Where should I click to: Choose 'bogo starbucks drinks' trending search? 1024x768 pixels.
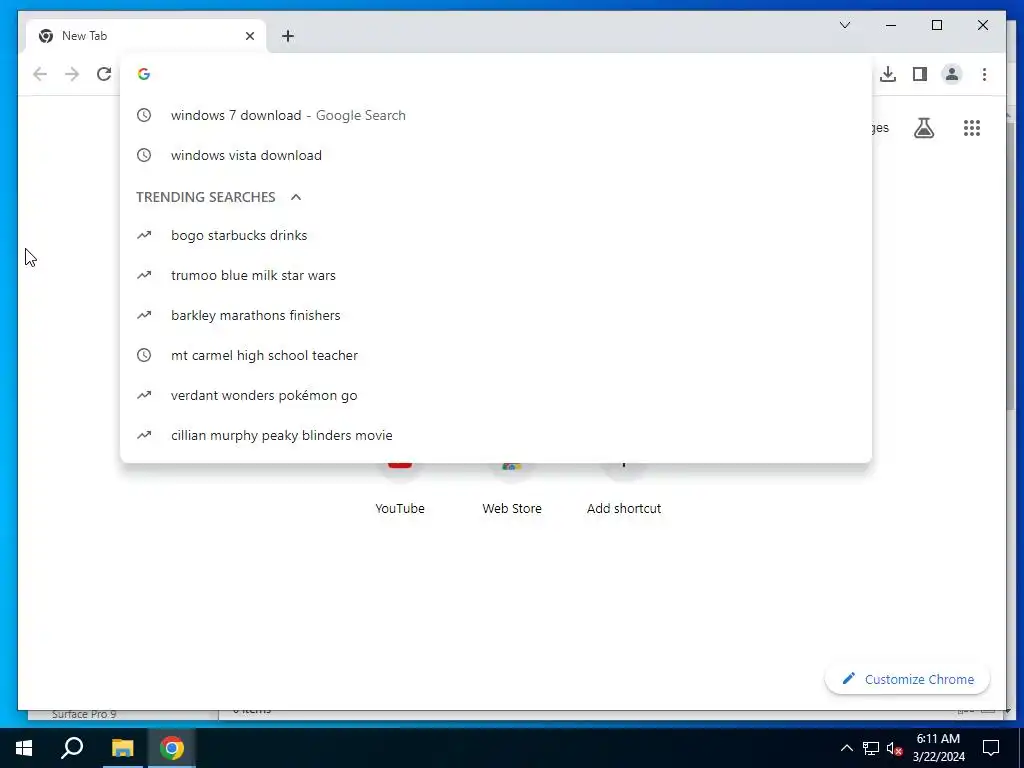[x=496, y=235]
